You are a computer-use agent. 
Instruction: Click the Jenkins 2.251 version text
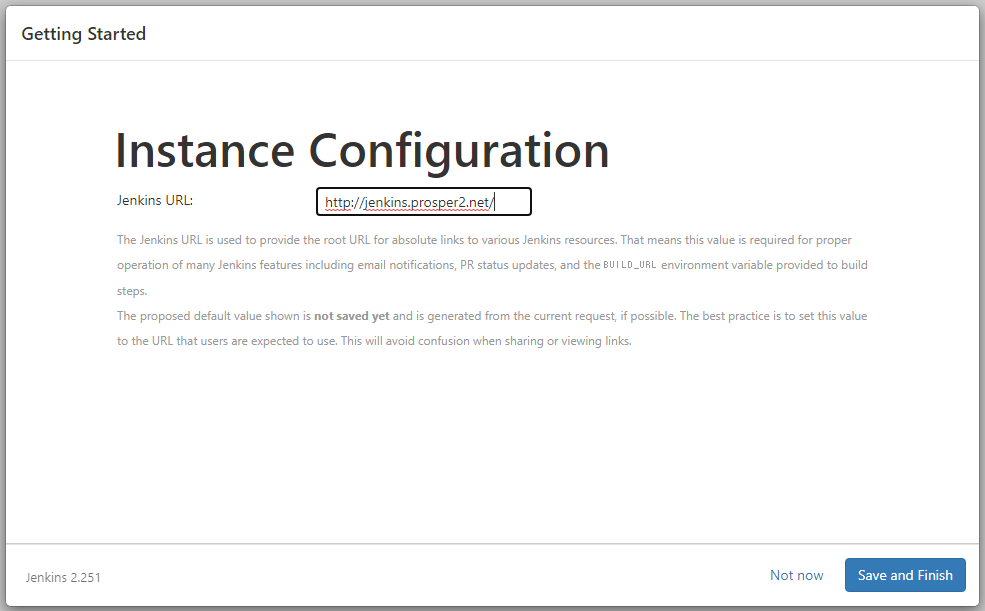(63, 578)
